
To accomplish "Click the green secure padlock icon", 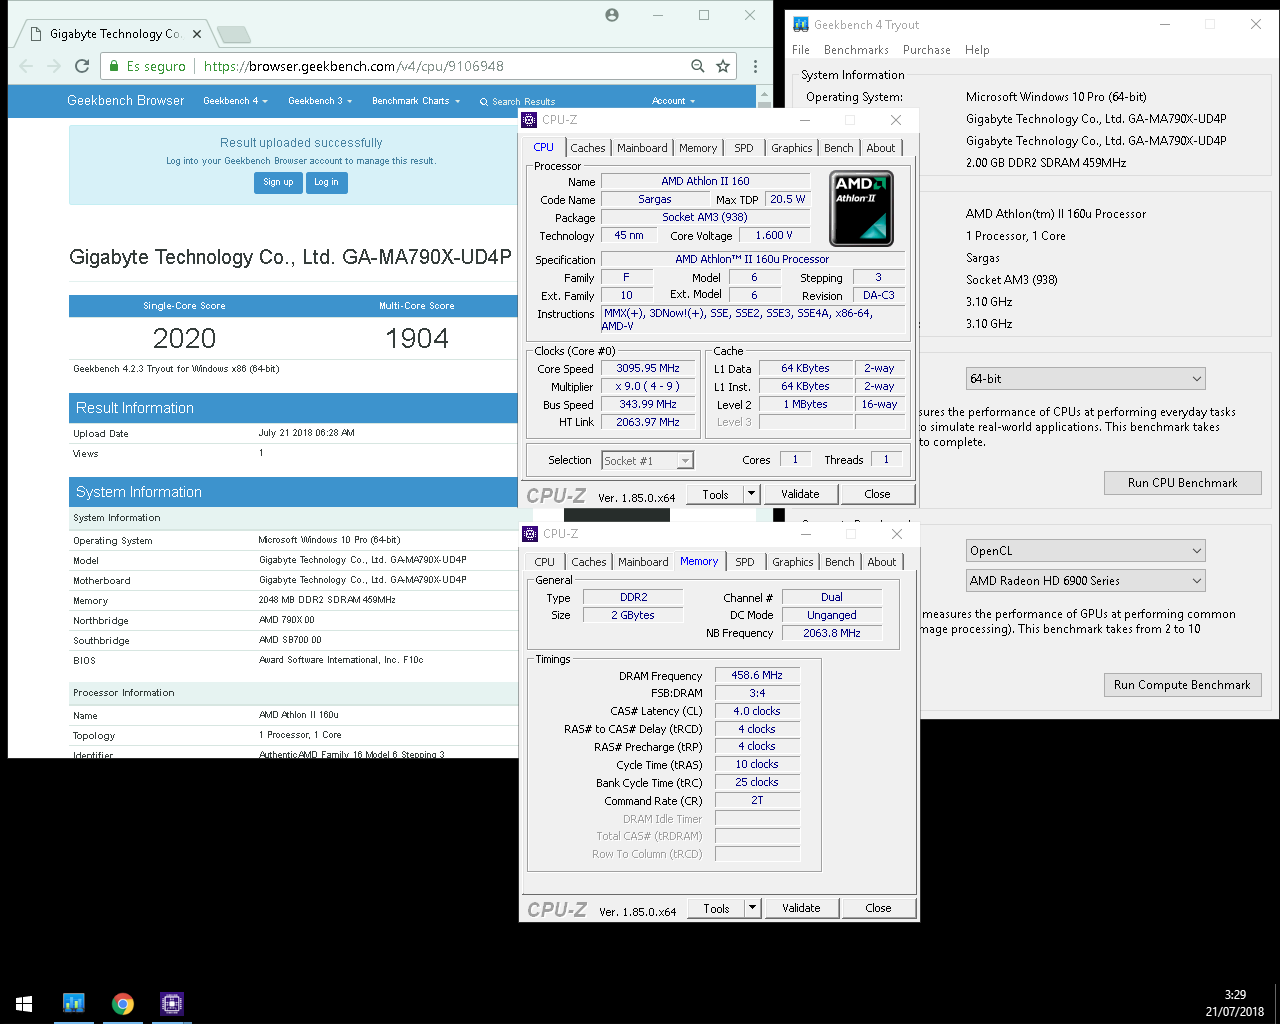I will pos(114,66).
